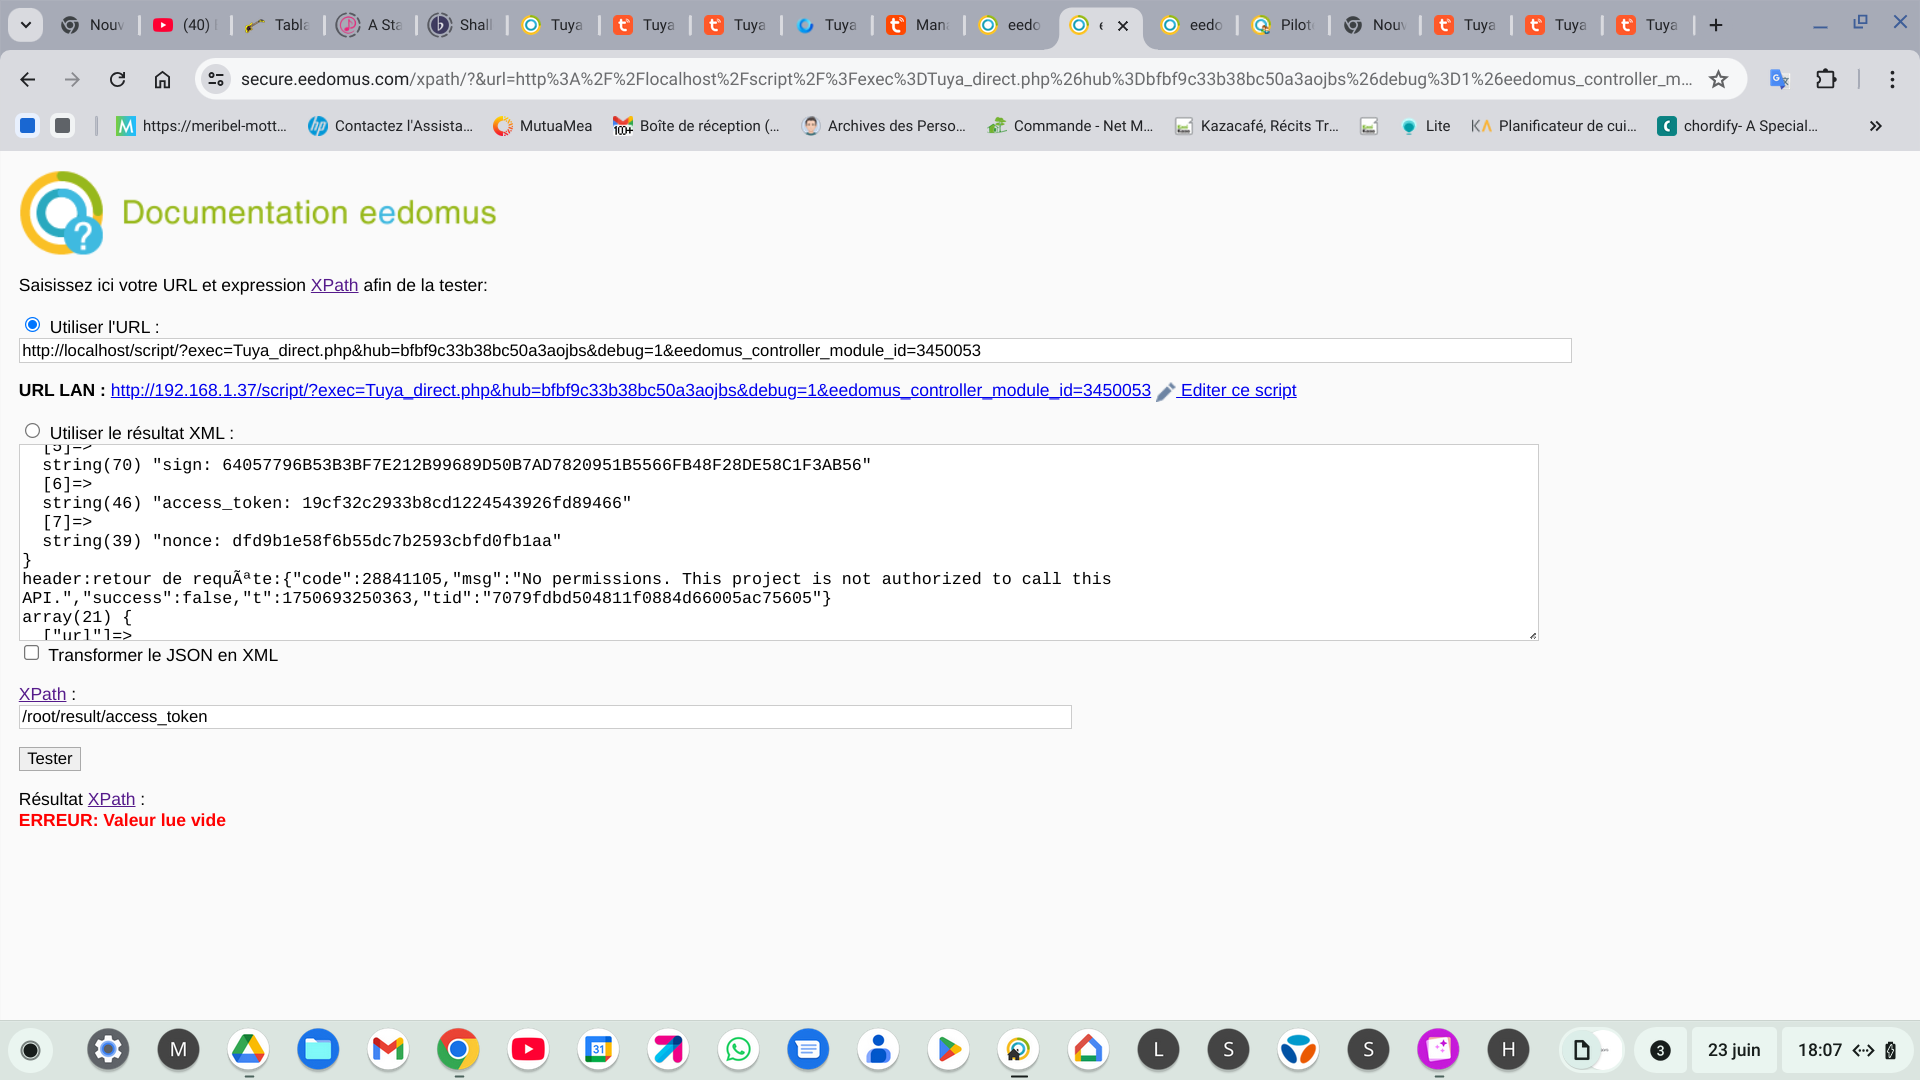The image size is (1920, 1080).
Task: Open the Files app in shelf
Action: pos(318,1049)
